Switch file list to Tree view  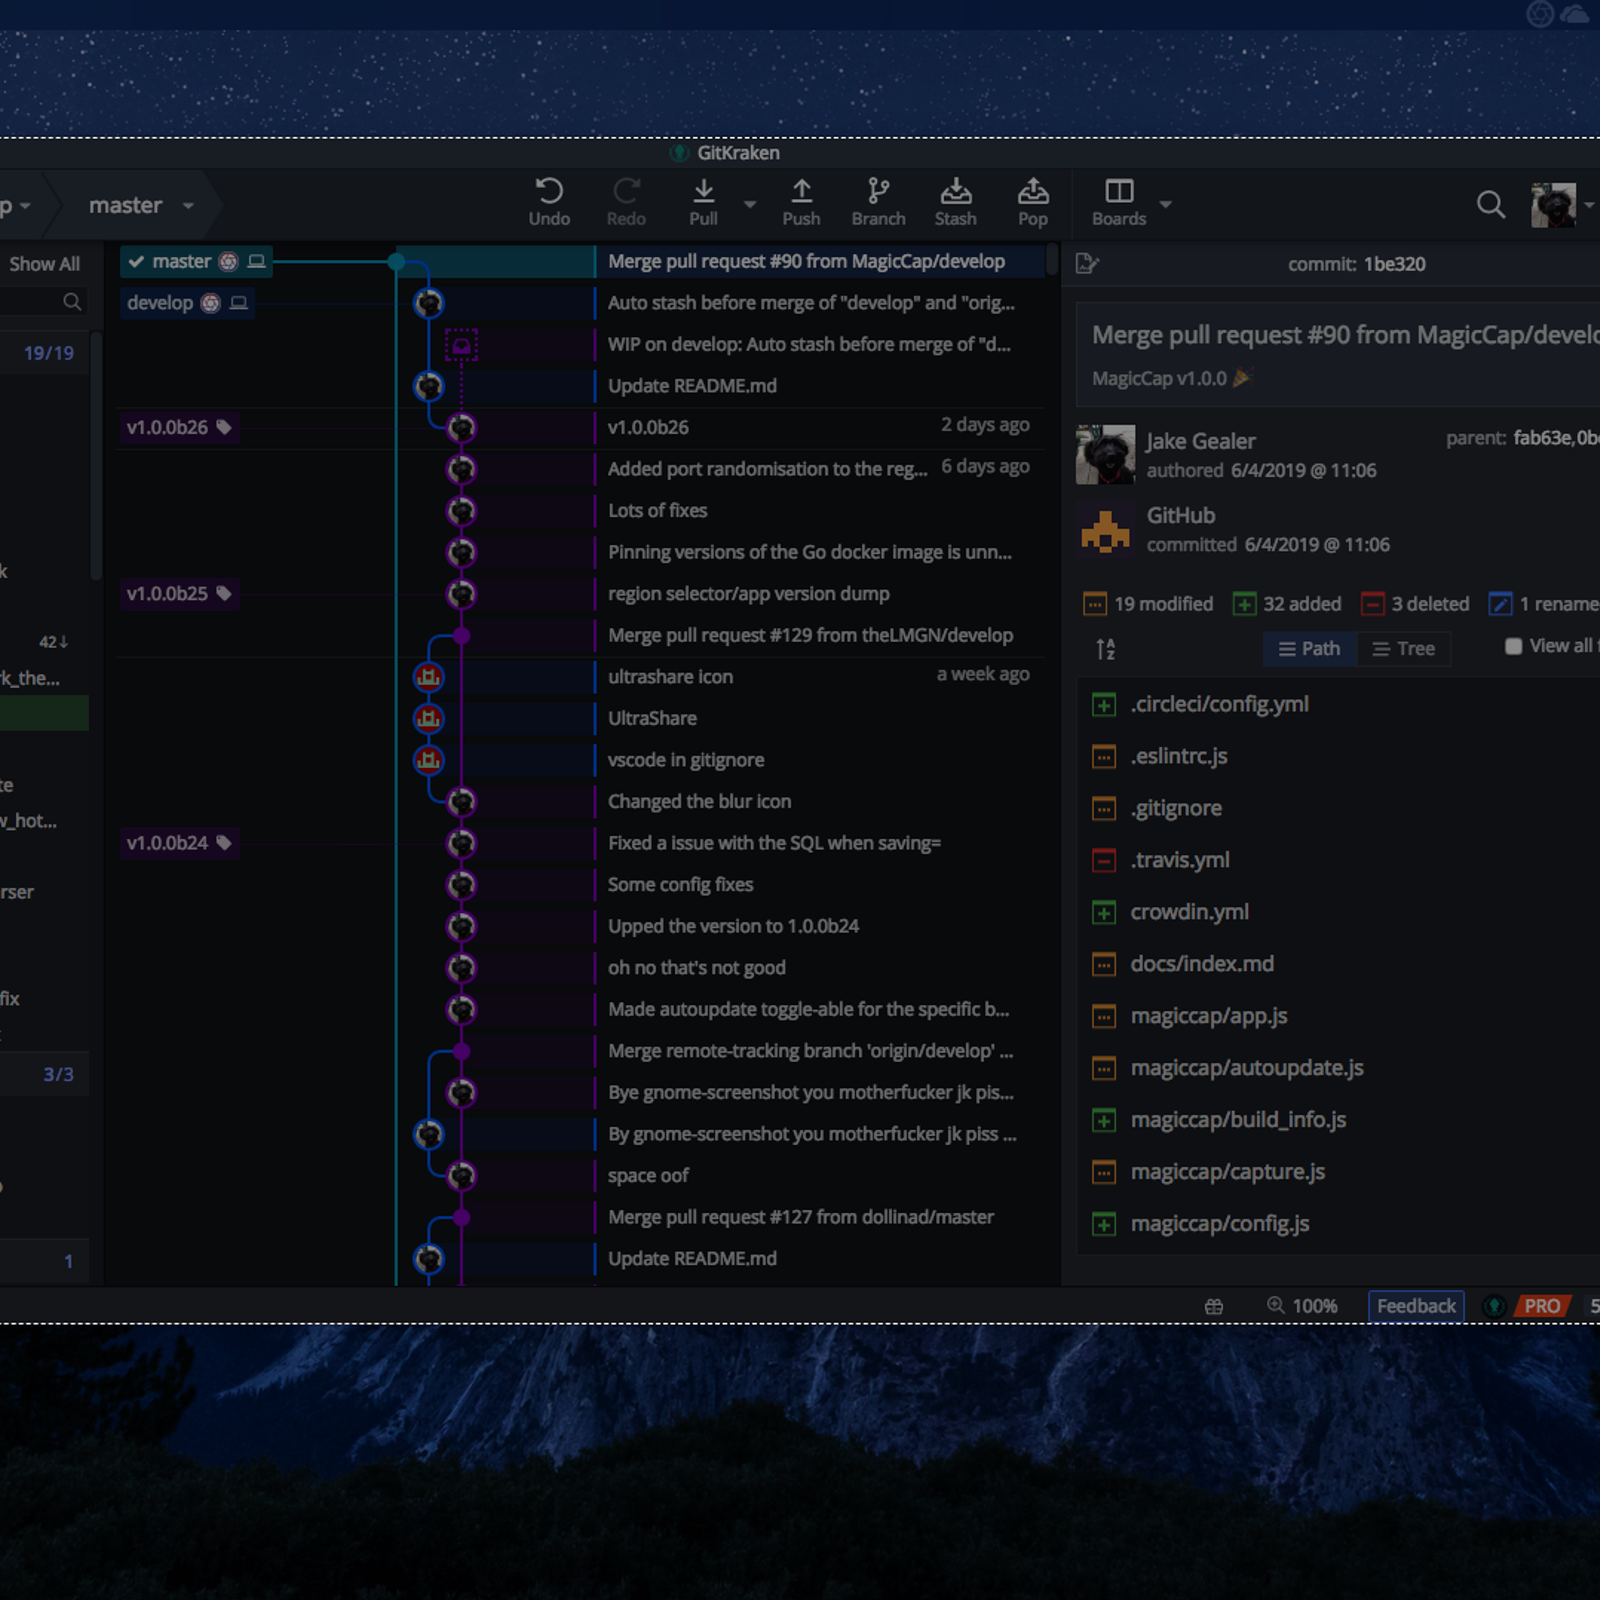pos(1403,649)
